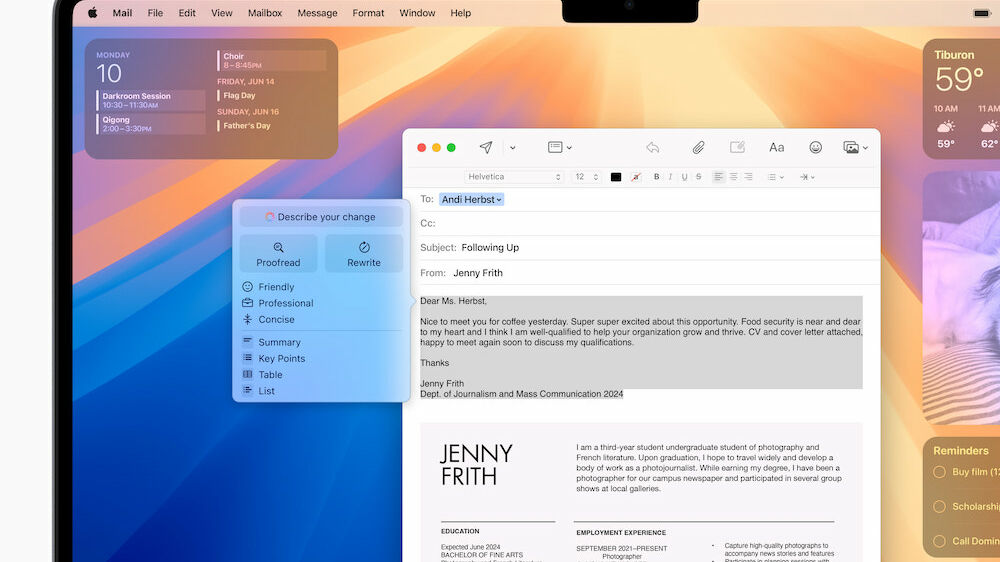Viewport: 1000px width, 562px height.
Task: Click the Dear Ms. Herbst greeting
Action: (453, 301)
